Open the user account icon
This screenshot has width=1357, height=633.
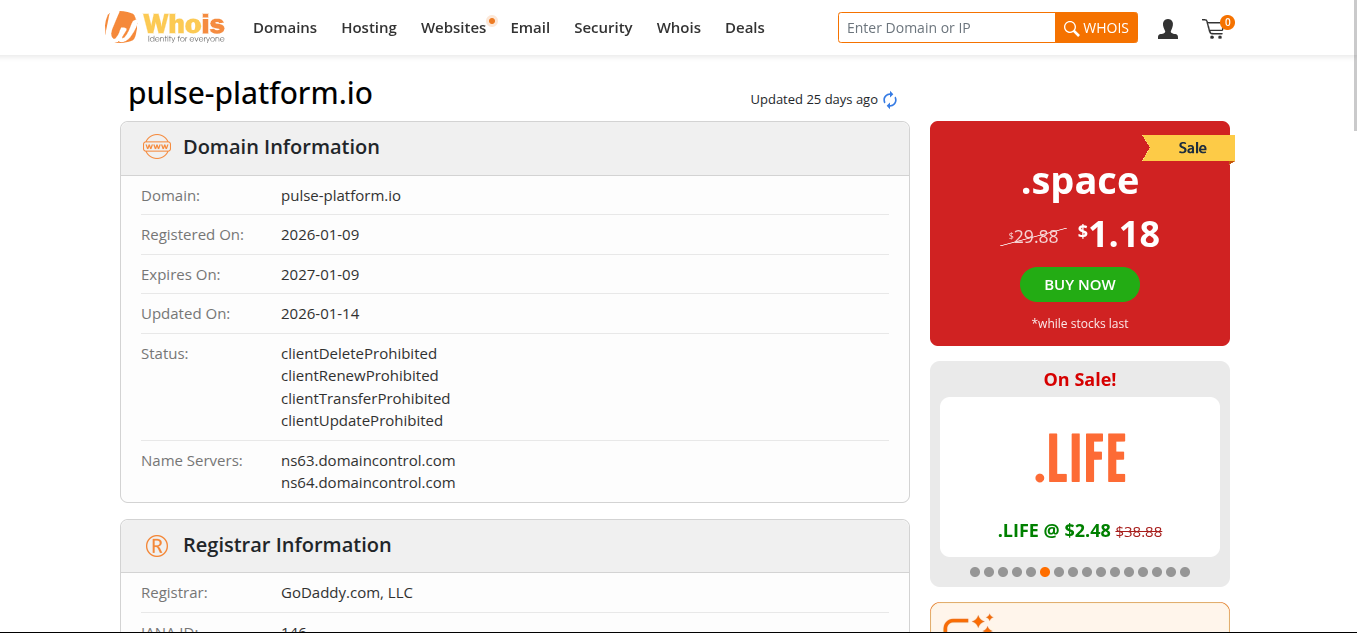point(1167,29)
